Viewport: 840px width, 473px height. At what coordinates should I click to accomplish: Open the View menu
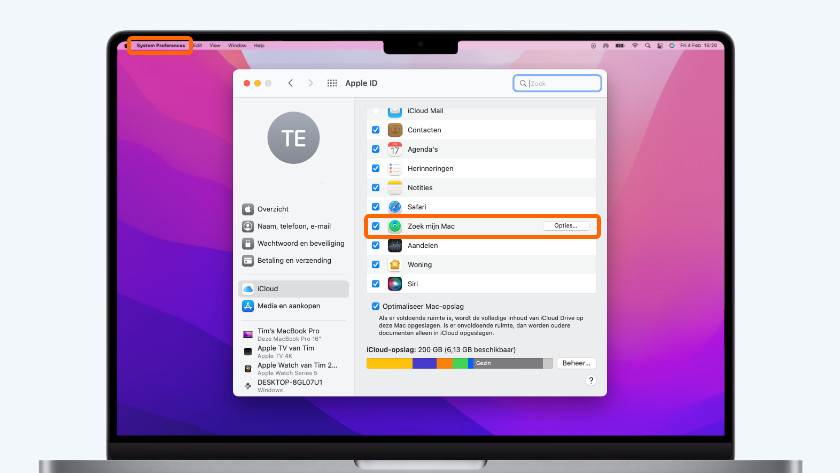[215, 46]
